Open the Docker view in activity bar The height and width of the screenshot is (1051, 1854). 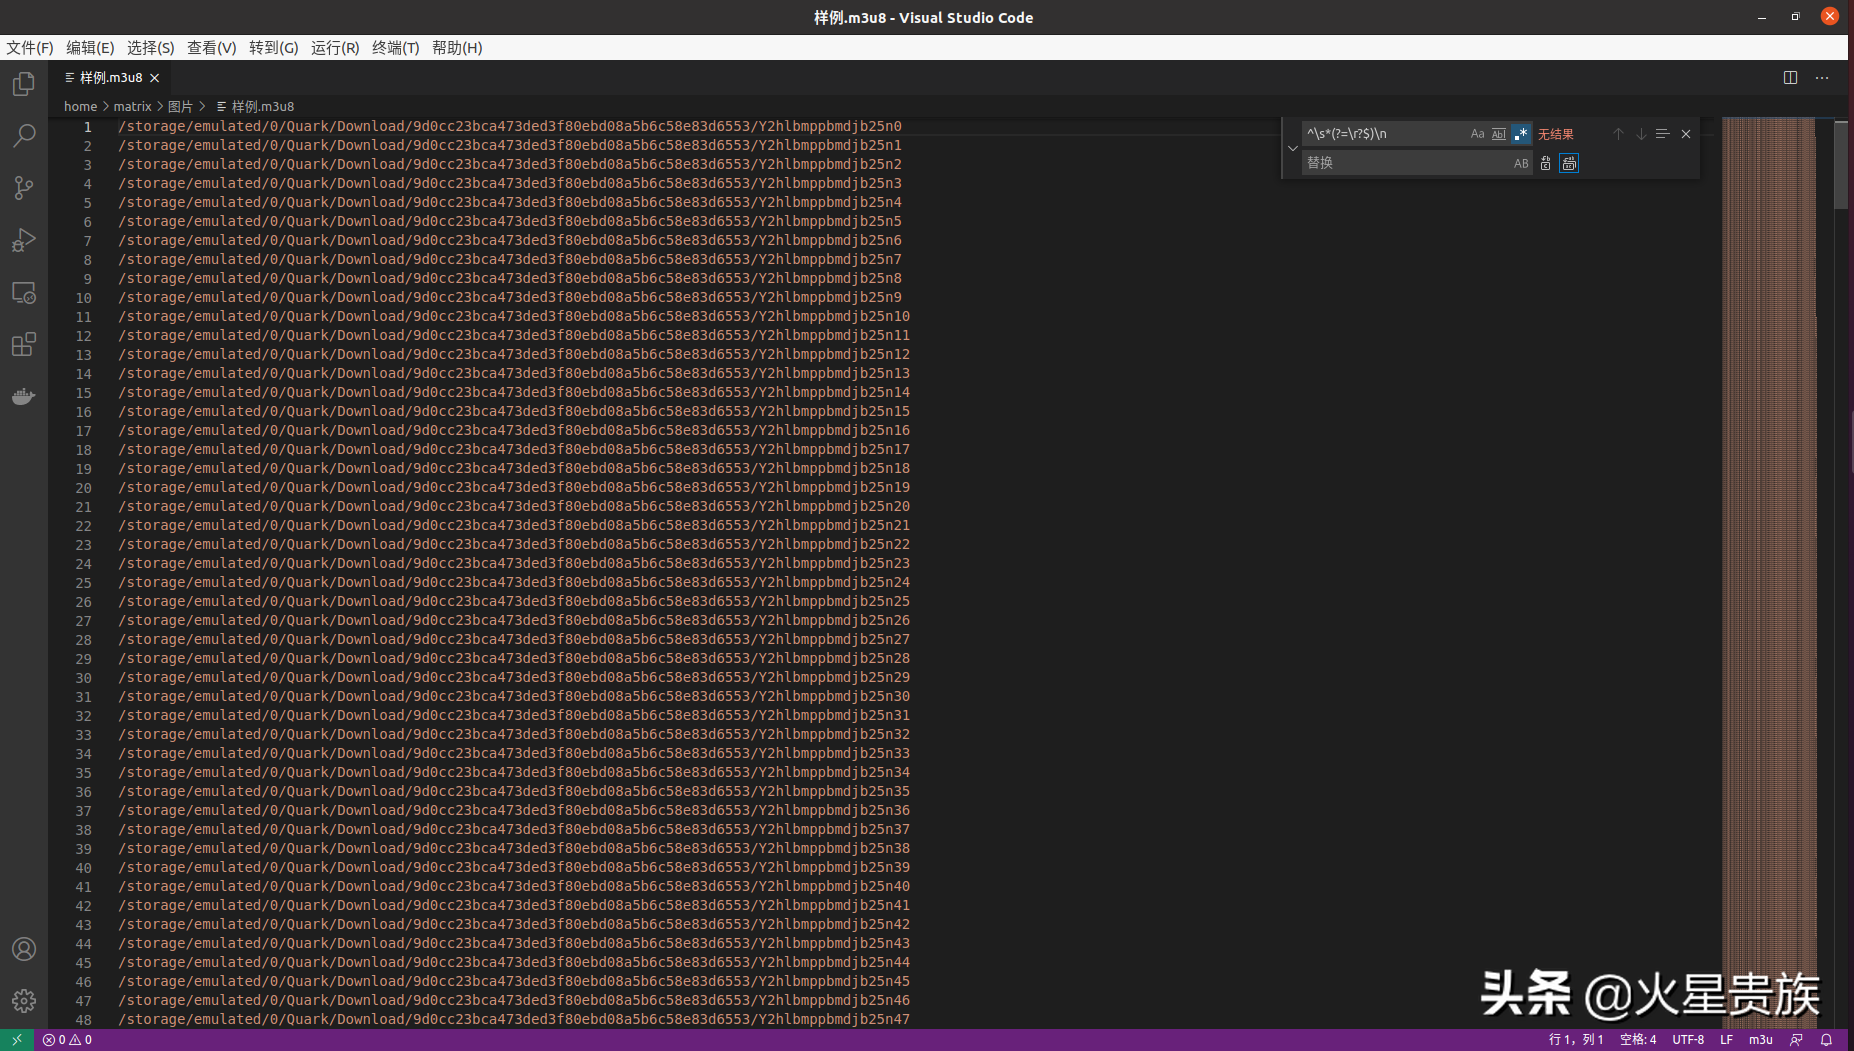coord(24,397)
